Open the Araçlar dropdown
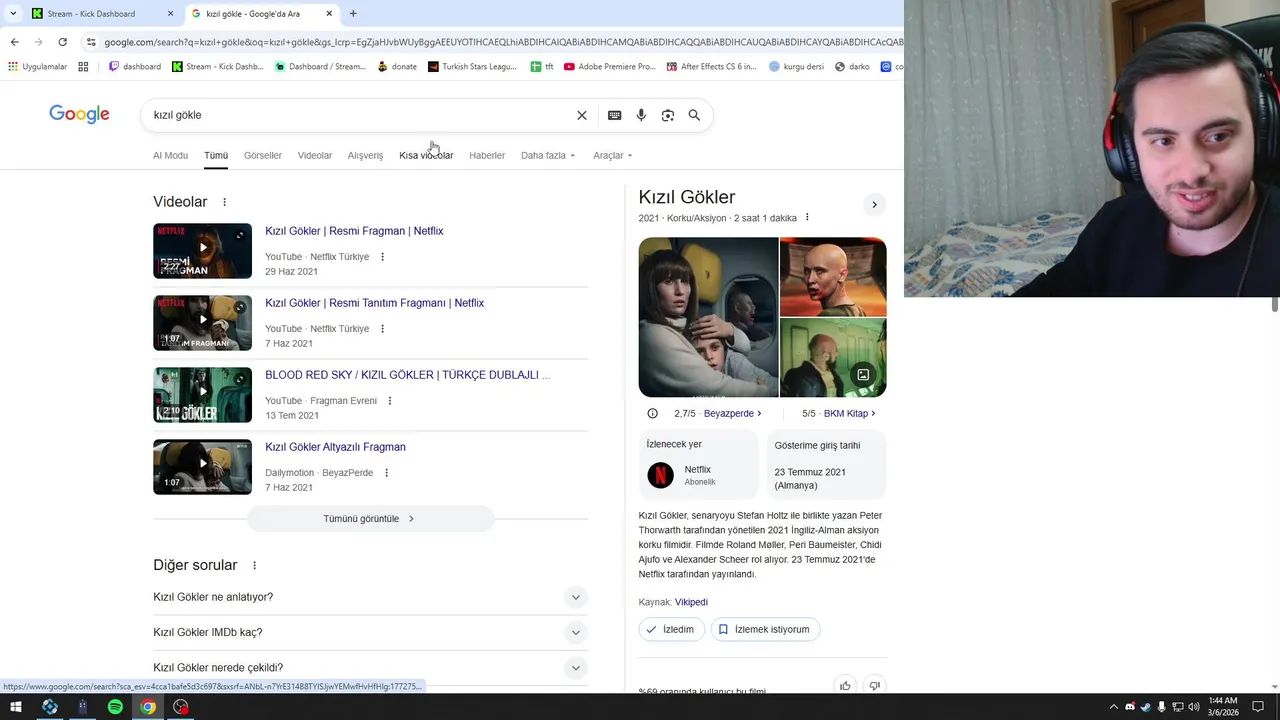 (613, 155)
